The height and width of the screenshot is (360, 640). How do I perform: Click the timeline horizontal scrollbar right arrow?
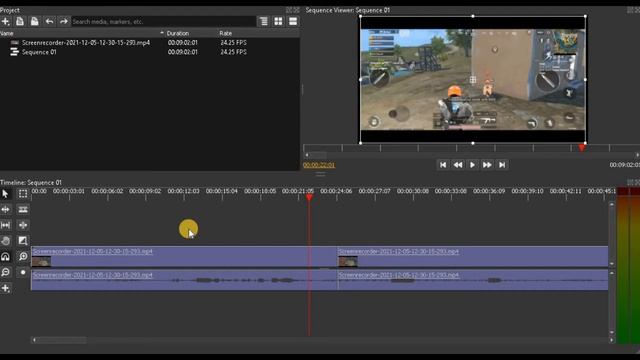coord(611,340)
